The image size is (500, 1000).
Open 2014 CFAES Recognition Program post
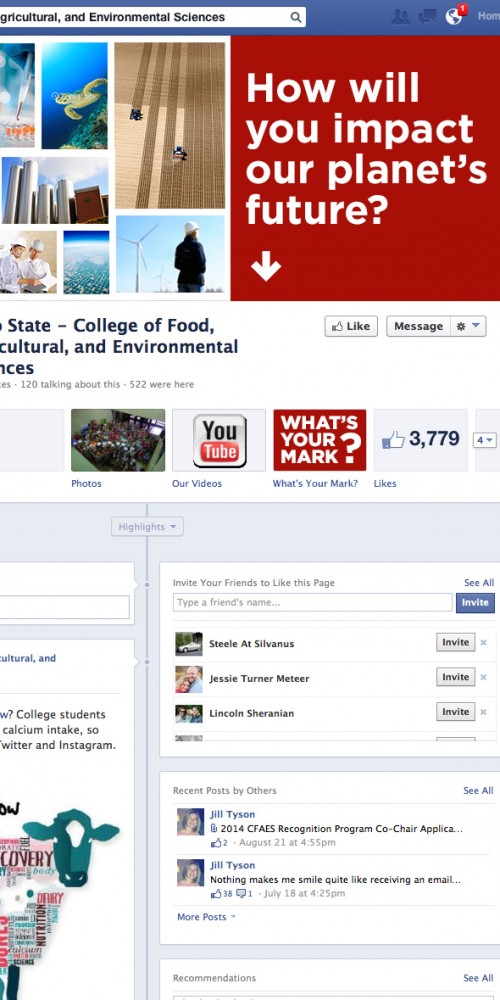[x=341, y=828]
